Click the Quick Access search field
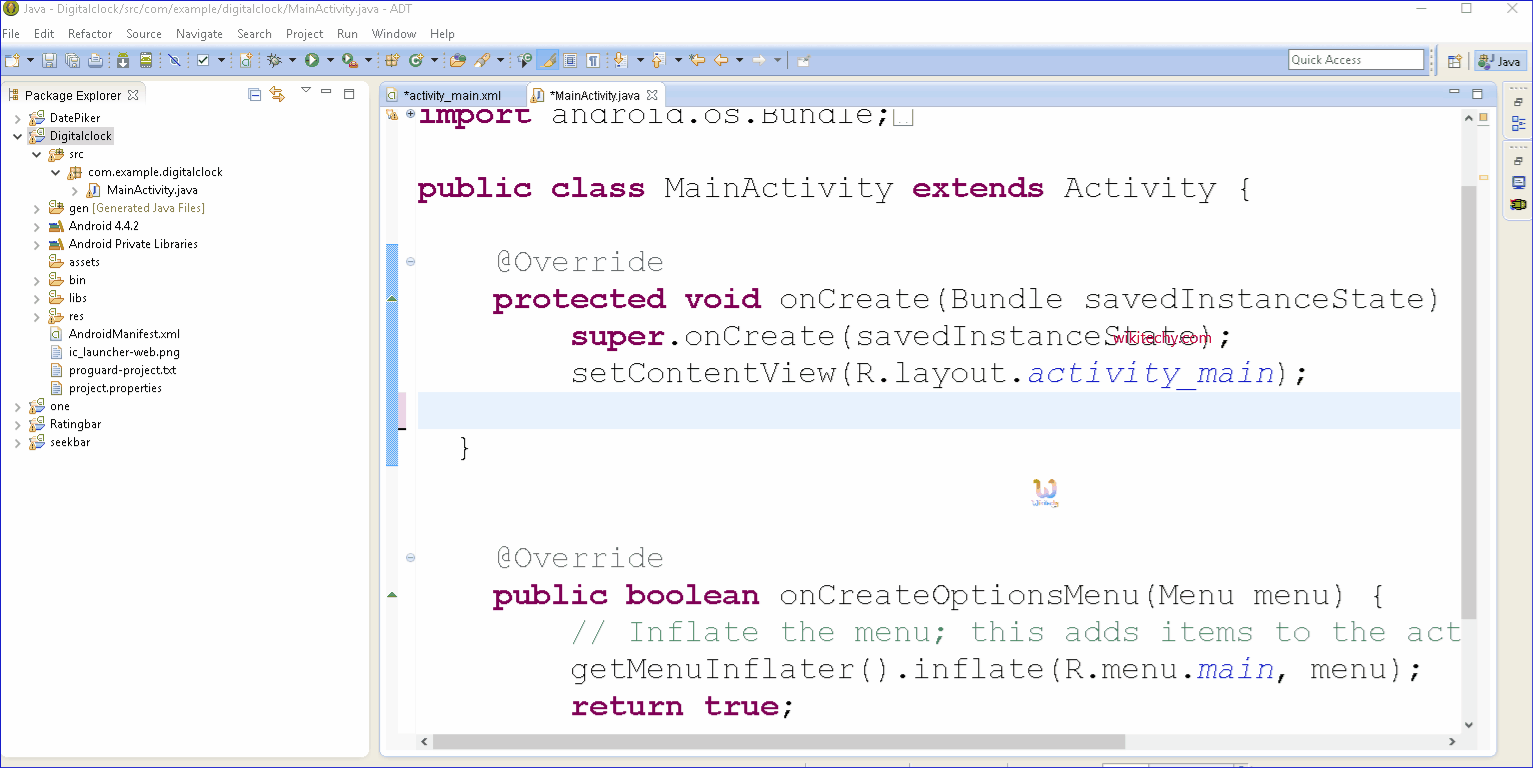1533x768 pixels. point(1355,60)
